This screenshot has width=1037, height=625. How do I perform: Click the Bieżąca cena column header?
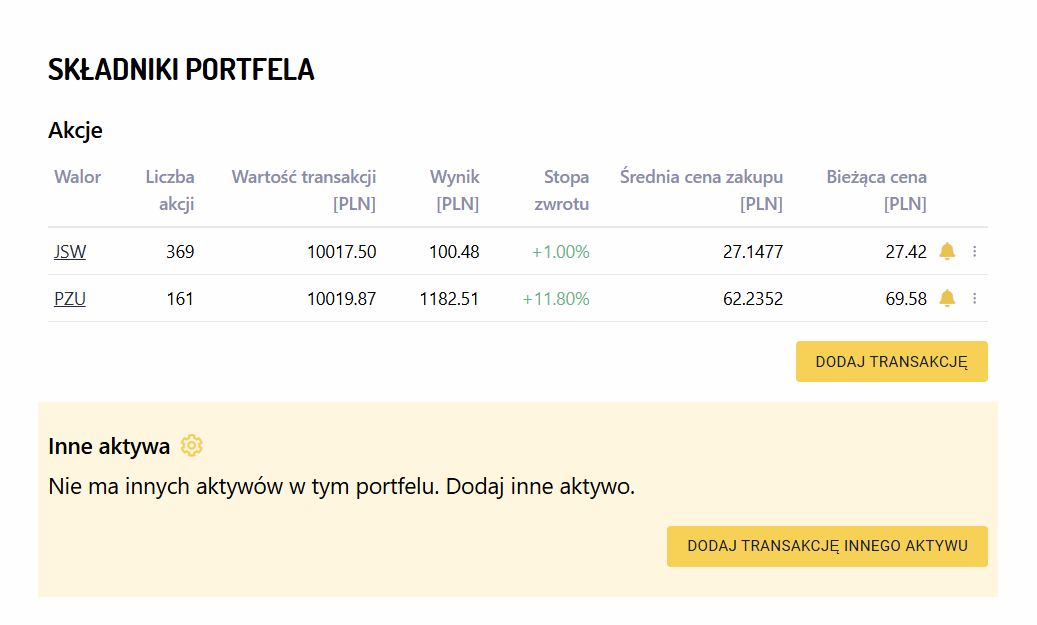pyautogui.click(x=876, y=190)
